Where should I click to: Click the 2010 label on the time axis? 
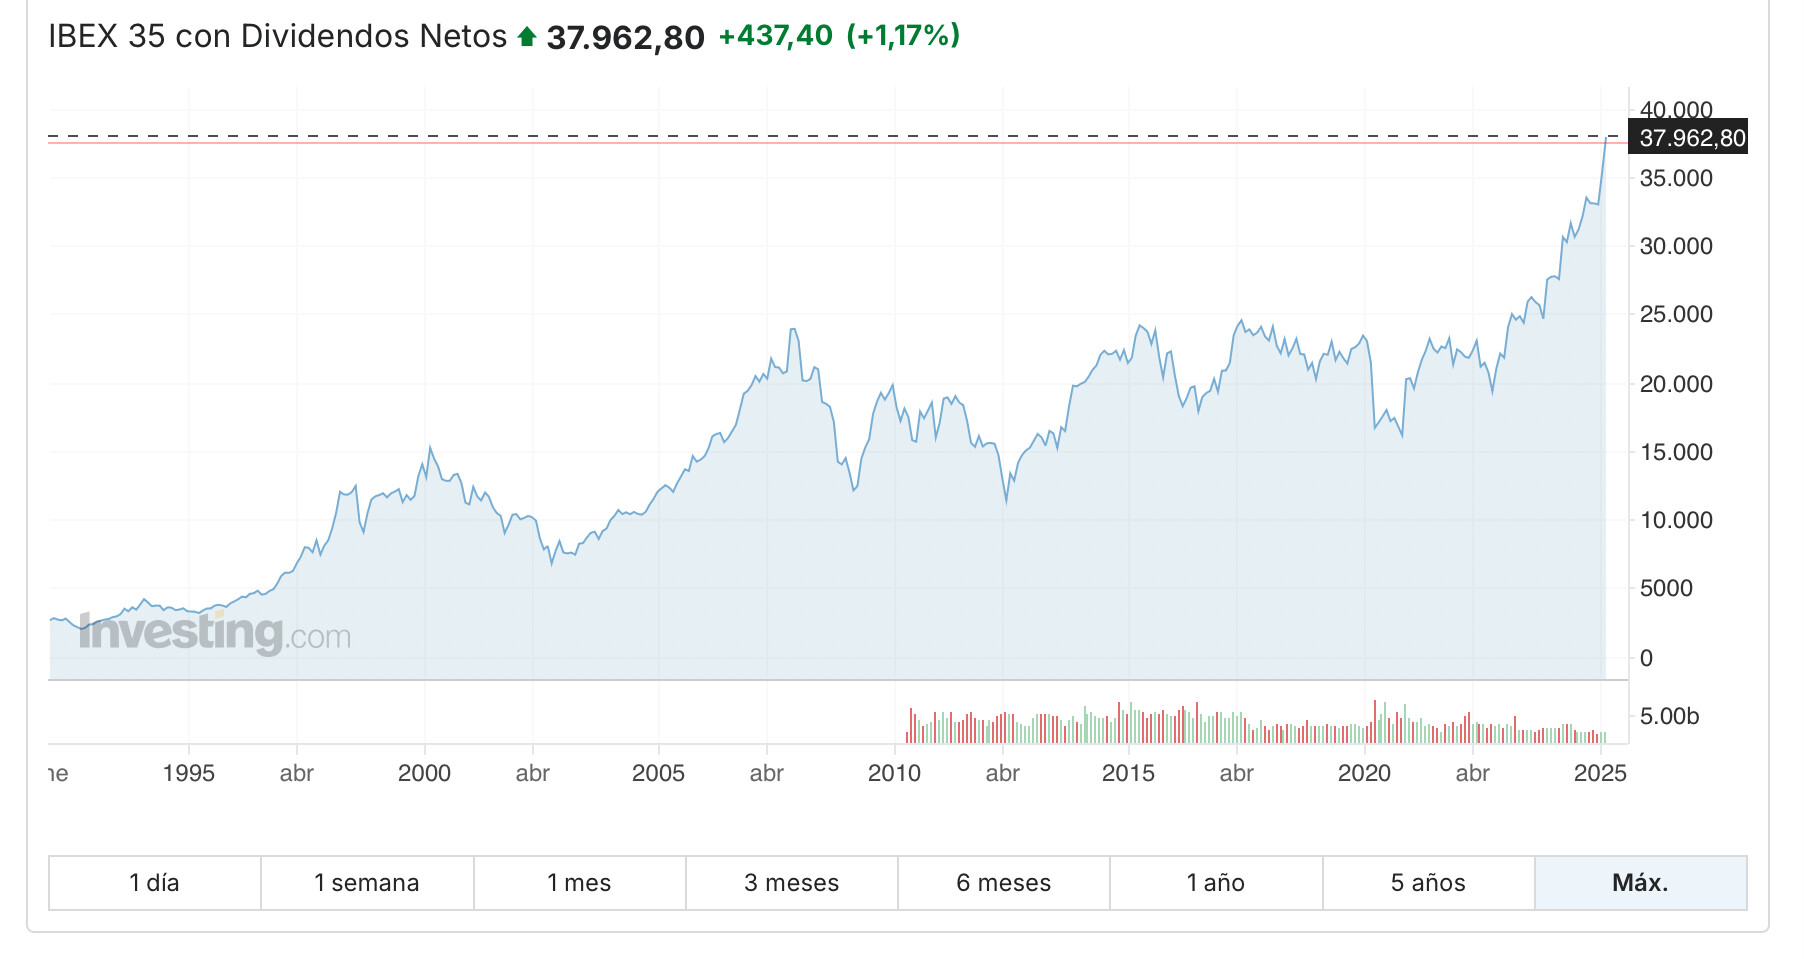[x=894, y=773]
